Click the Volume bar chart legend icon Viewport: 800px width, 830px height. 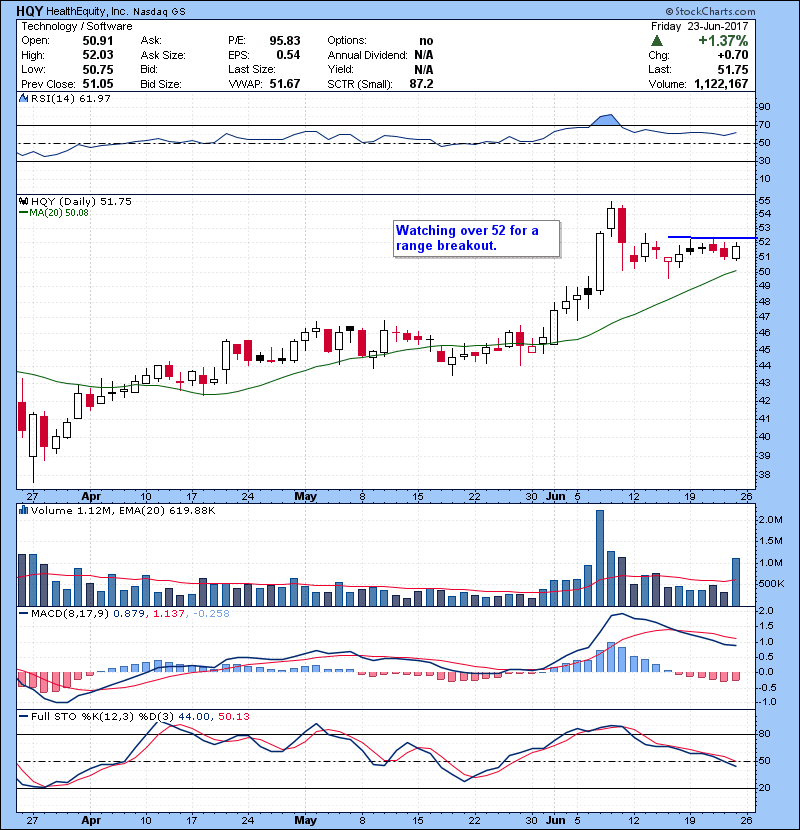[x=24, y=510]
